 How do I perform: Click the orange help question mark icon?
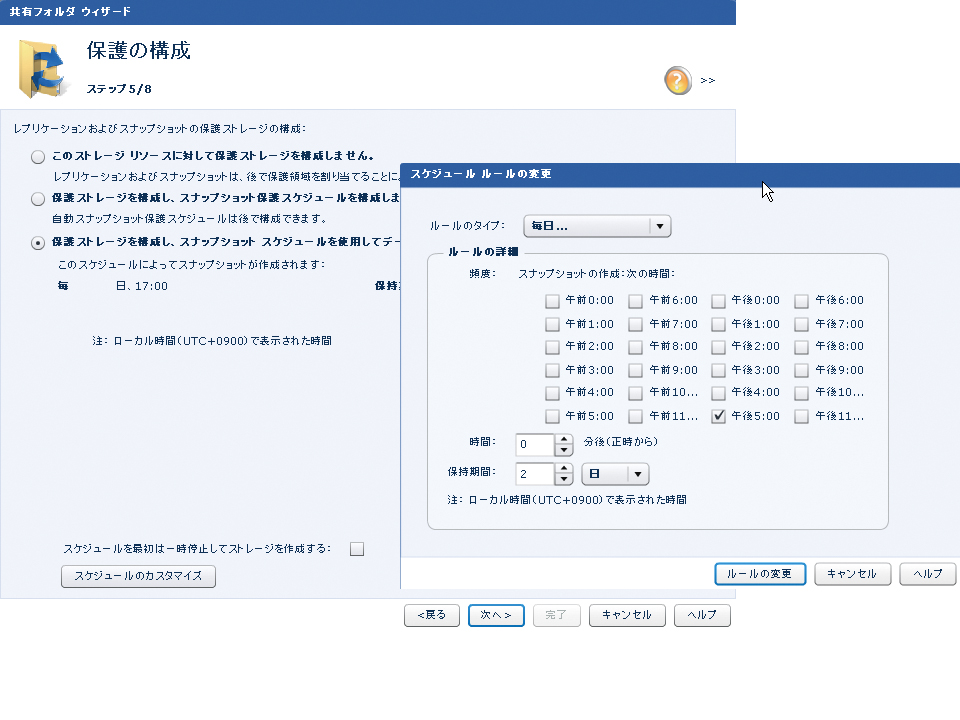tap(678, 81)
